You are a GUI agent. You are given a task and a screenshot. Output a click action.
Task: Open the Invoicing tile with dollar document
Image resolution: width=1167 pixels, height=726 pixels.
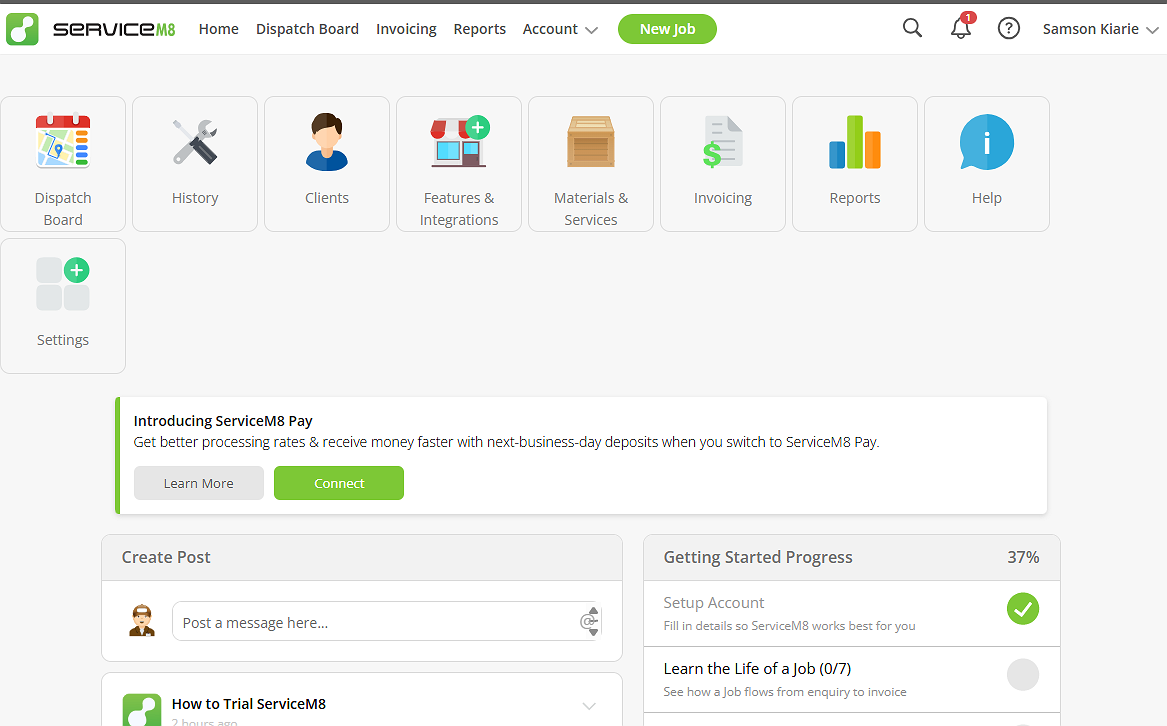point(723,164)
